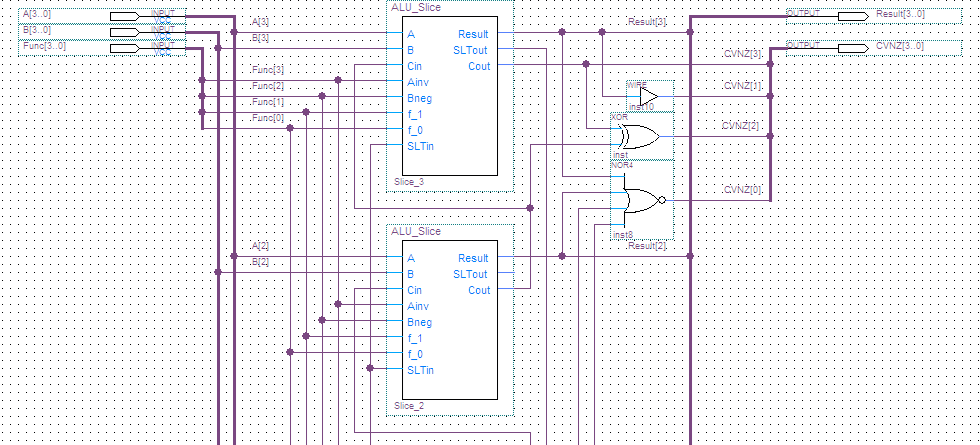Click the A[2] wire label

pyautogui.click(x=260, y=245)
